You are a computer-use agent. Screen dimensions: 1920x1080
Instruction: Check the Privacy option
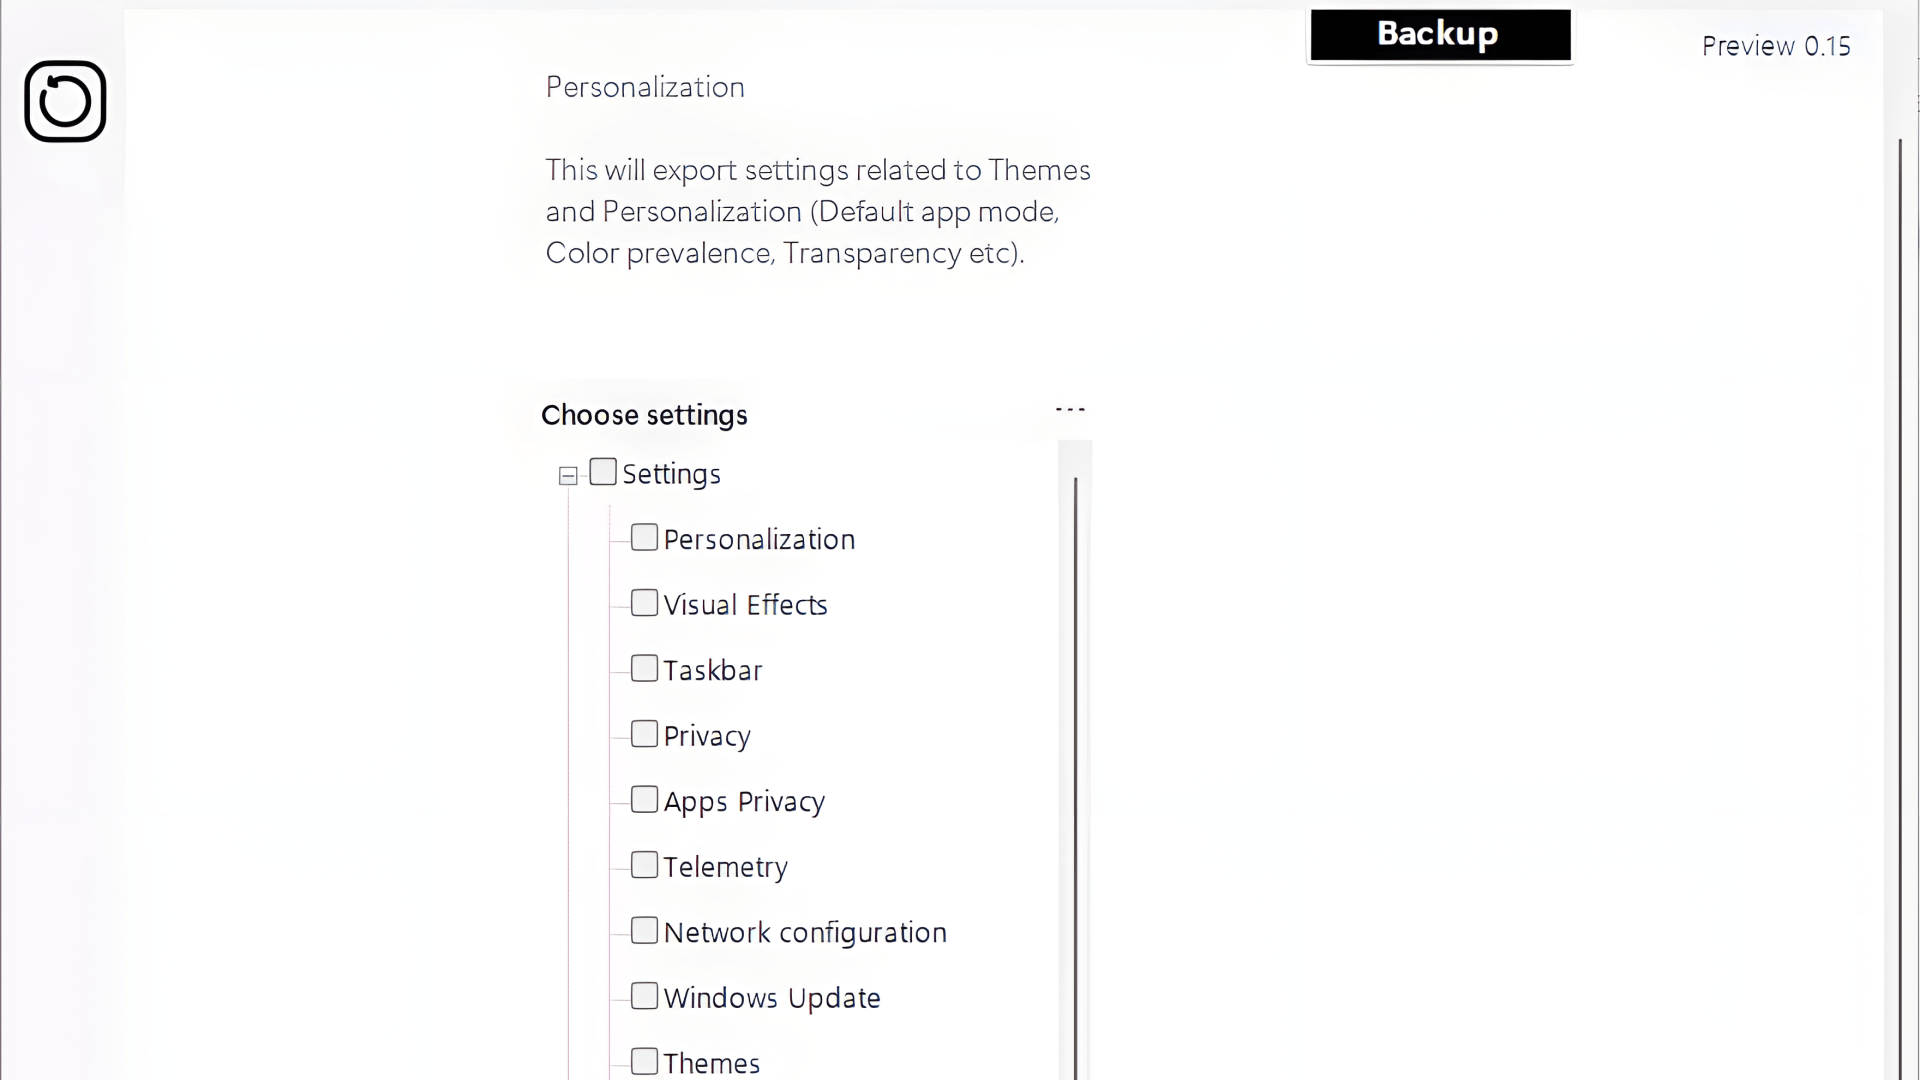(643, 733)
